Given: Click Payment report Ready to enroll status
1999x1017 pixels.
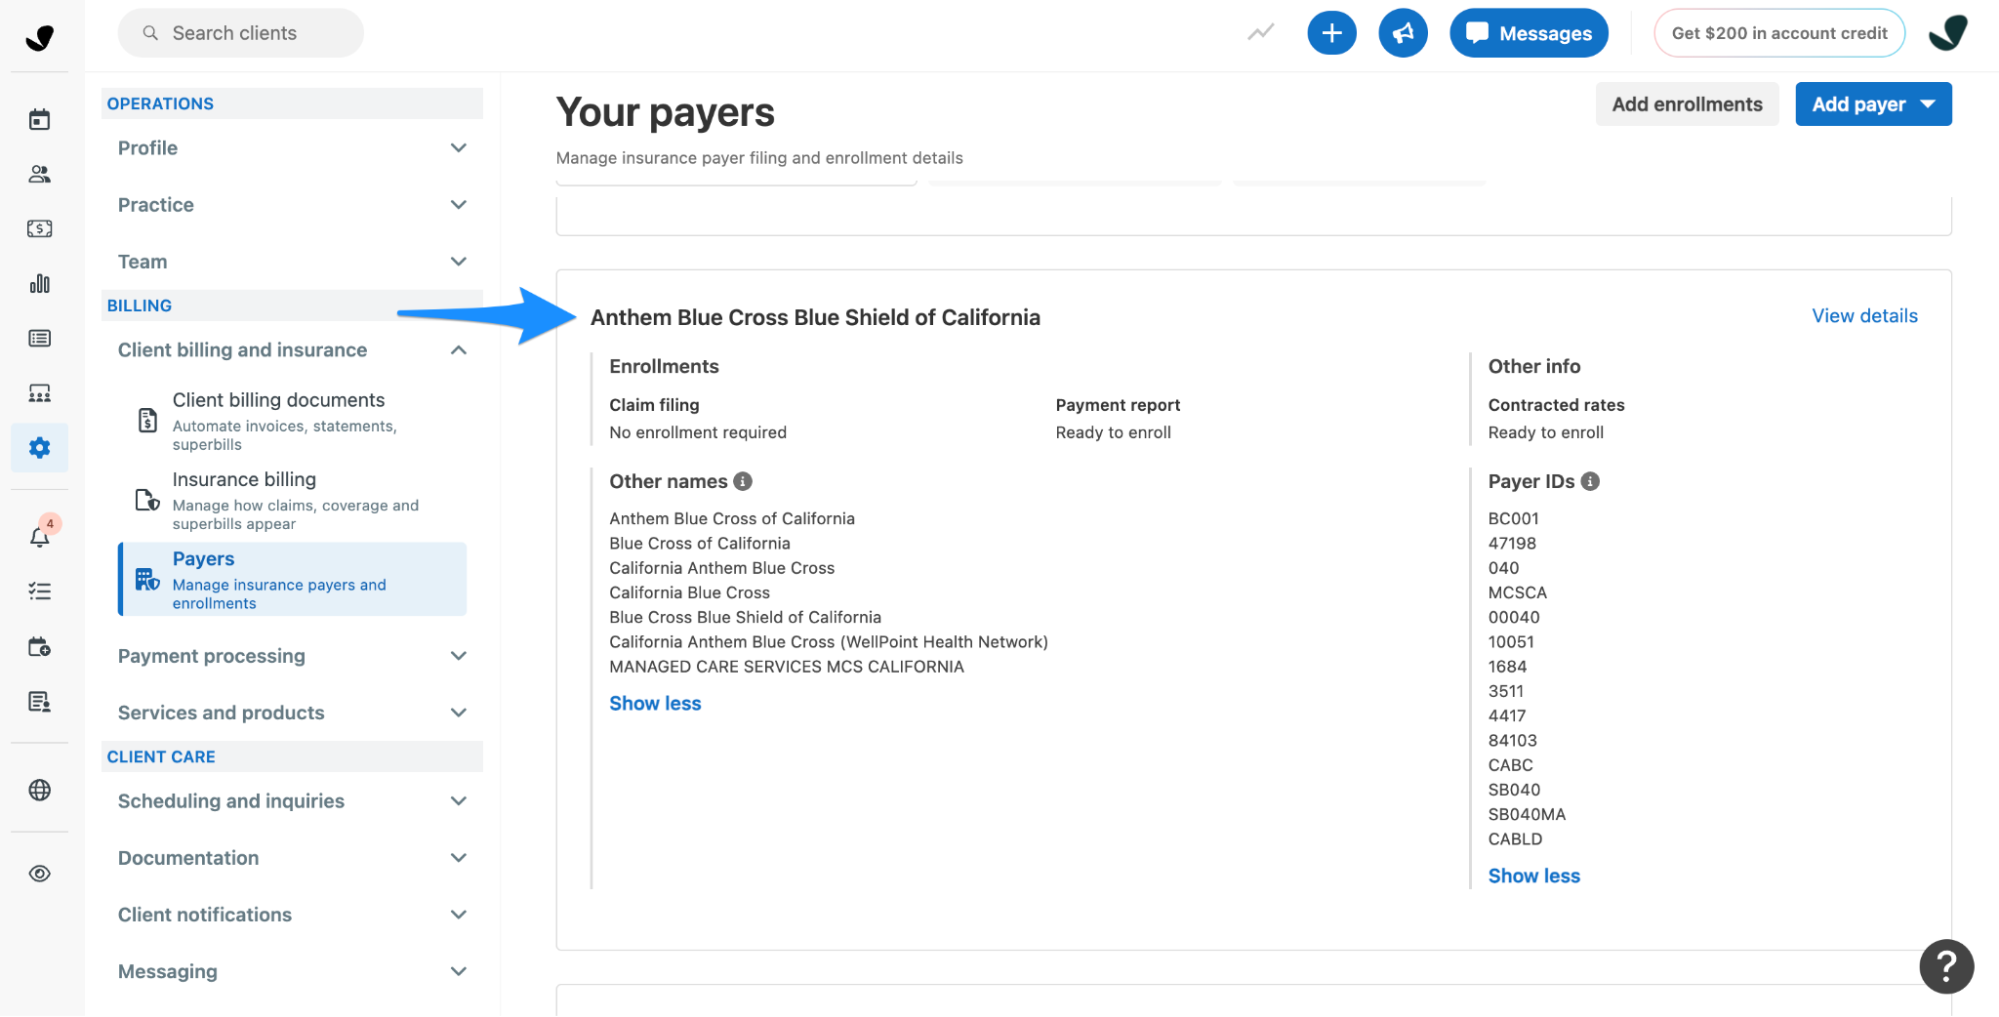Looking at the screenshot, I should pos(1113,433).
